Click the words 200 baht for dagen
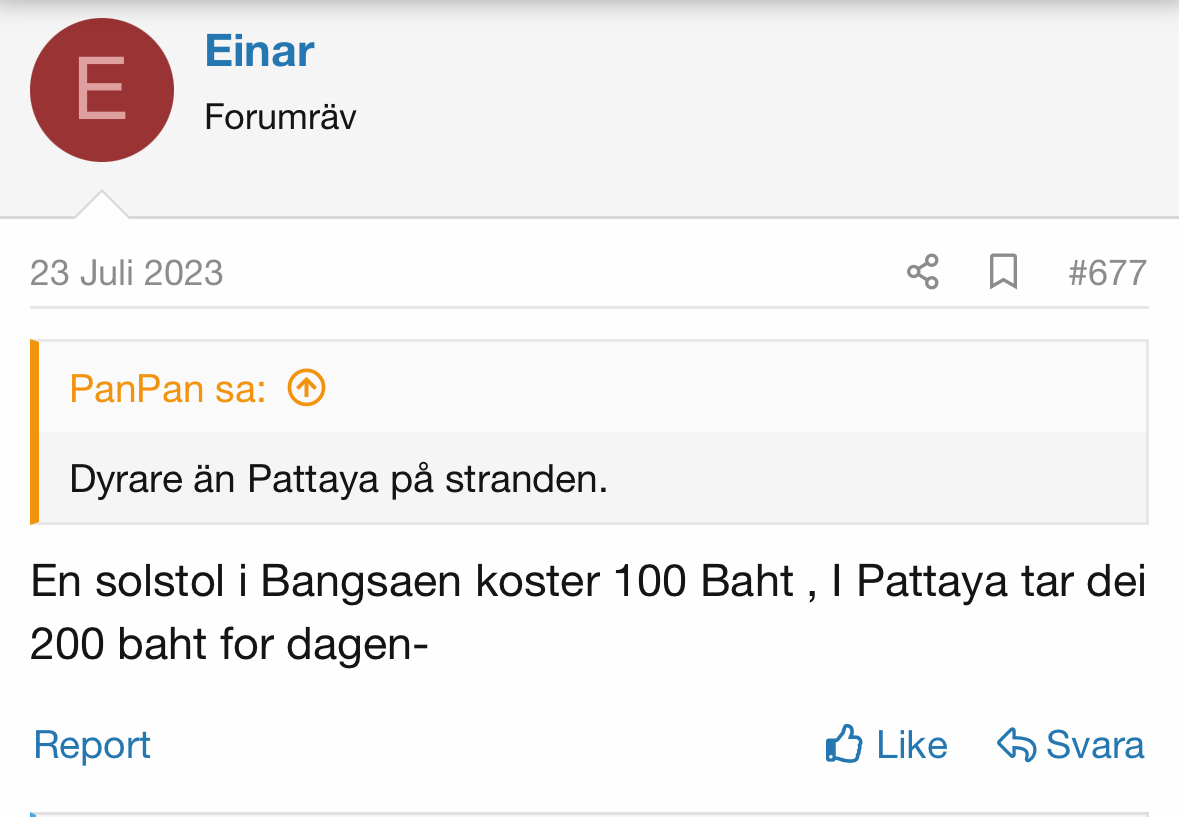The height and width of the screenshot is (817, 1179). (229, 645)
